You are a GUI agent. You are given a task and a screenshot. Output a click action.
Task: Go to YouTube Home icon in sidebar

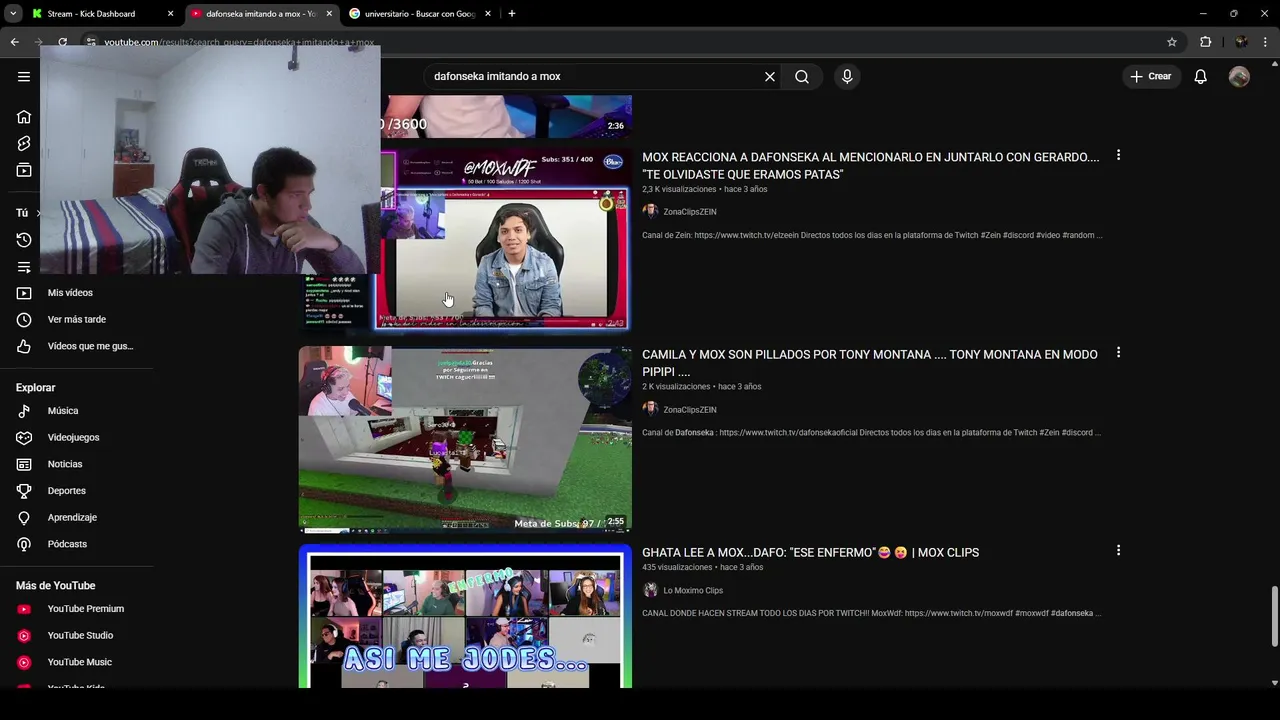tap(24, 117)
